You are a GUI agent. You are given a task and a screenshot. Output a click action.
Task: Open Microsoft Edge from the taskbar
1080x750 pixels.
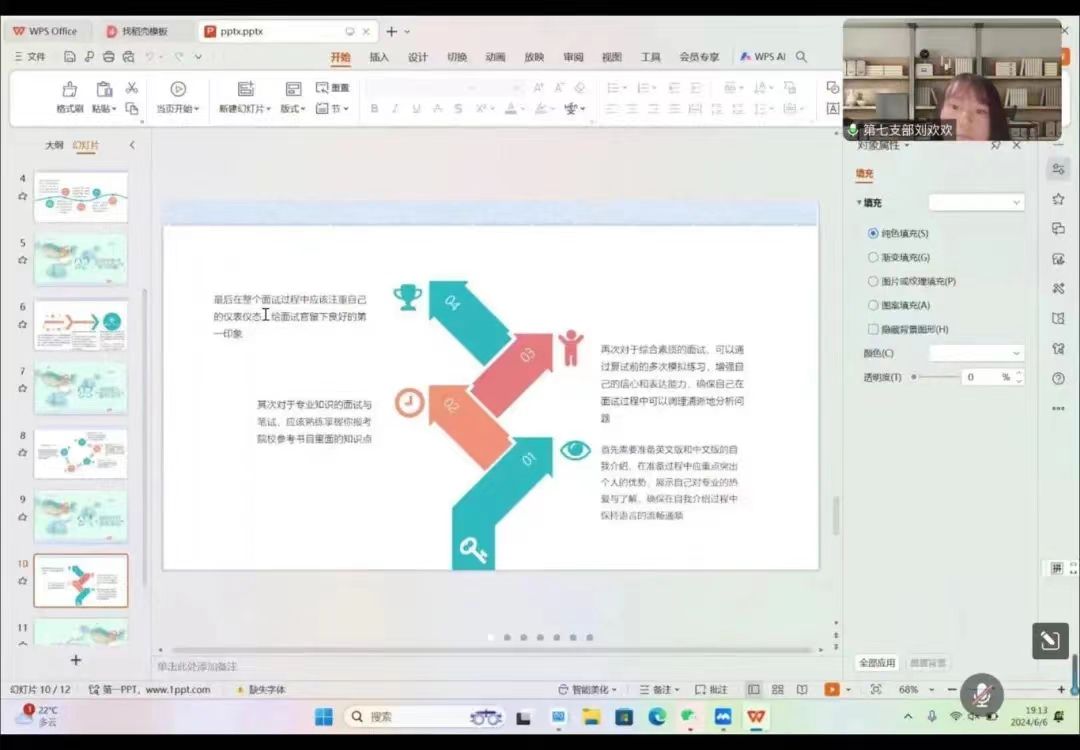pyautogui.click(x=657, y=717)
